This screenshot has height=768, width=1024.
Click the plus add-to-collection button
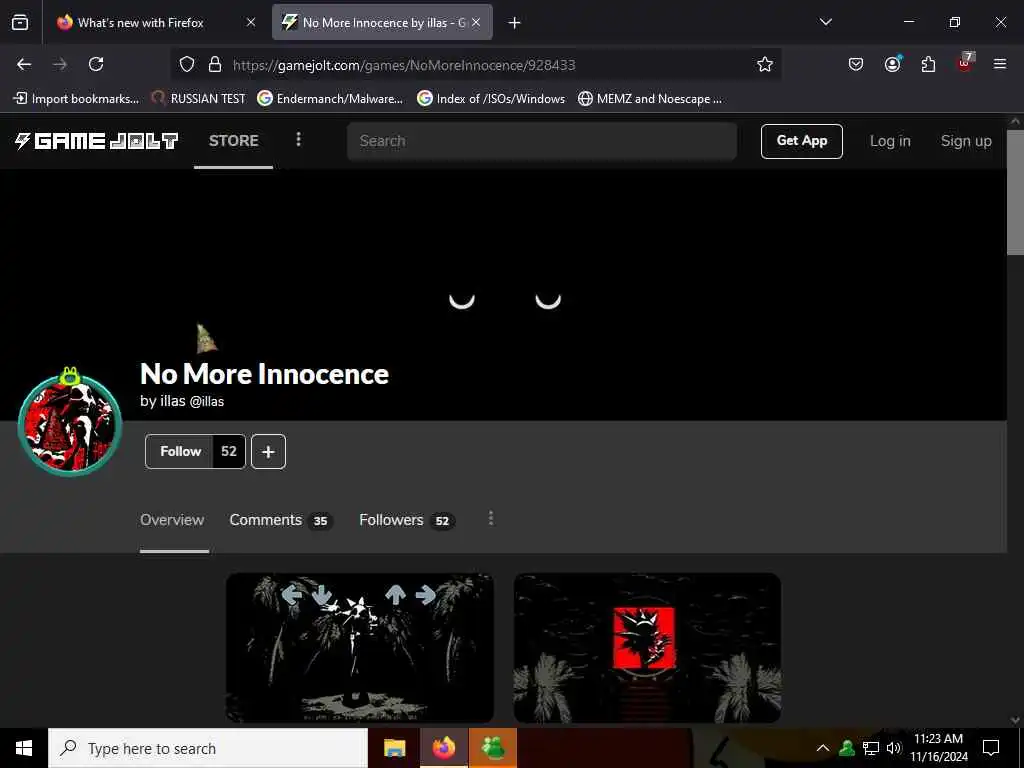tap(268, 451)
